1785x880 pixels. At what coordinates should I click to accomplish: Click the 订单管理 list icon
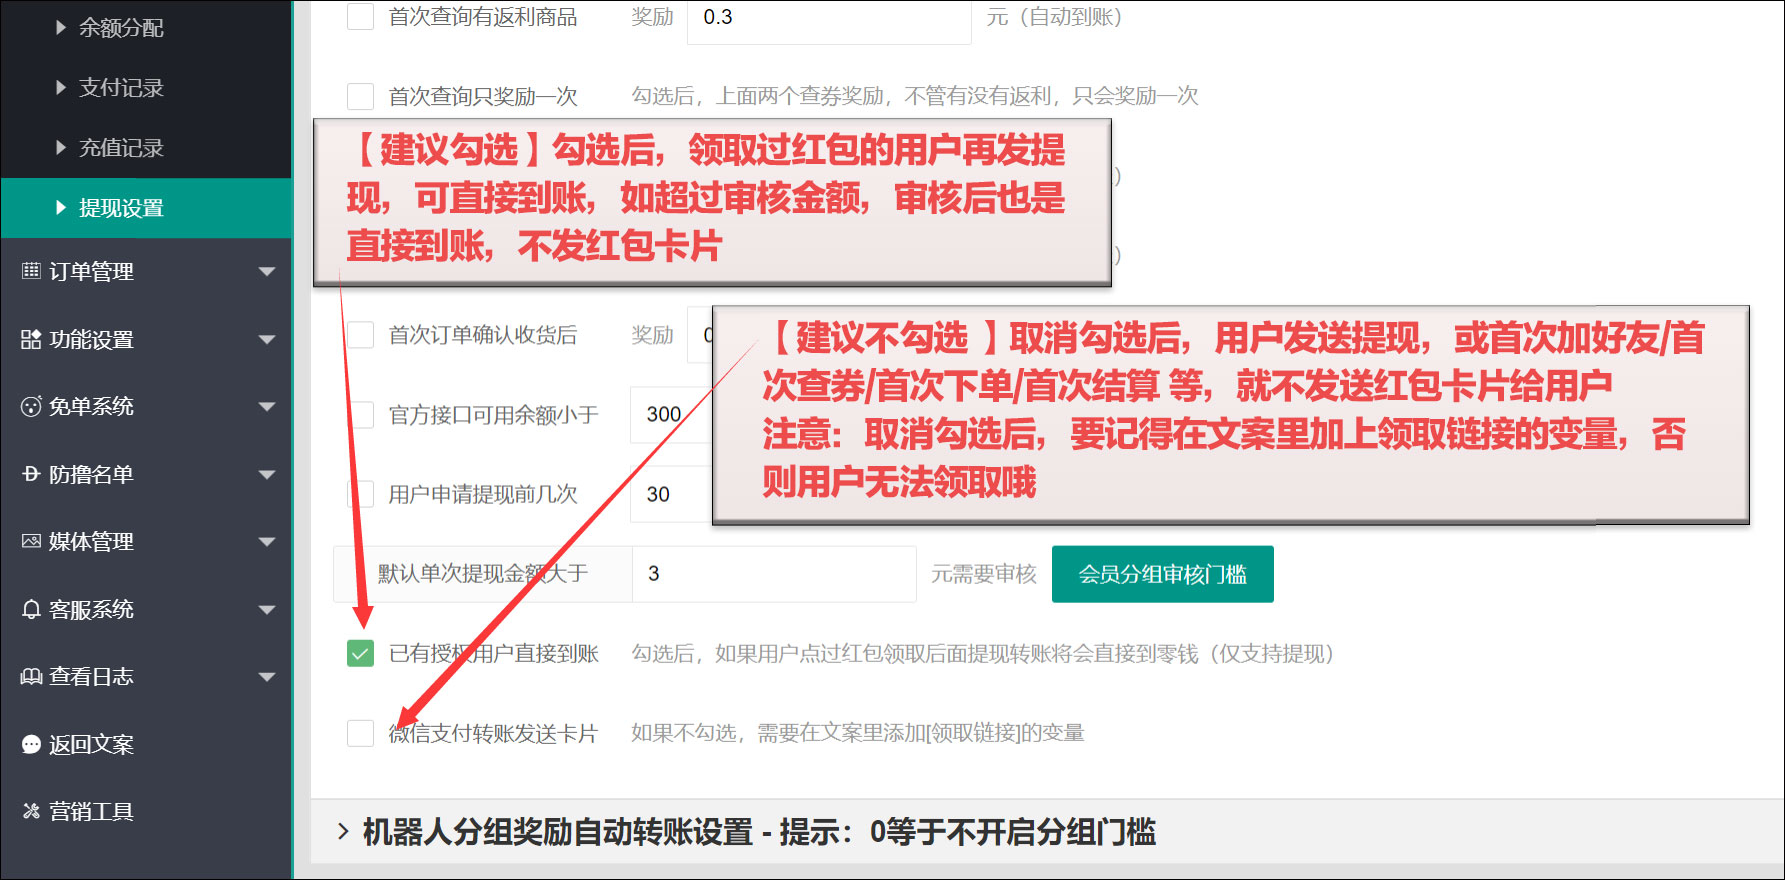[x=31, y=271]
